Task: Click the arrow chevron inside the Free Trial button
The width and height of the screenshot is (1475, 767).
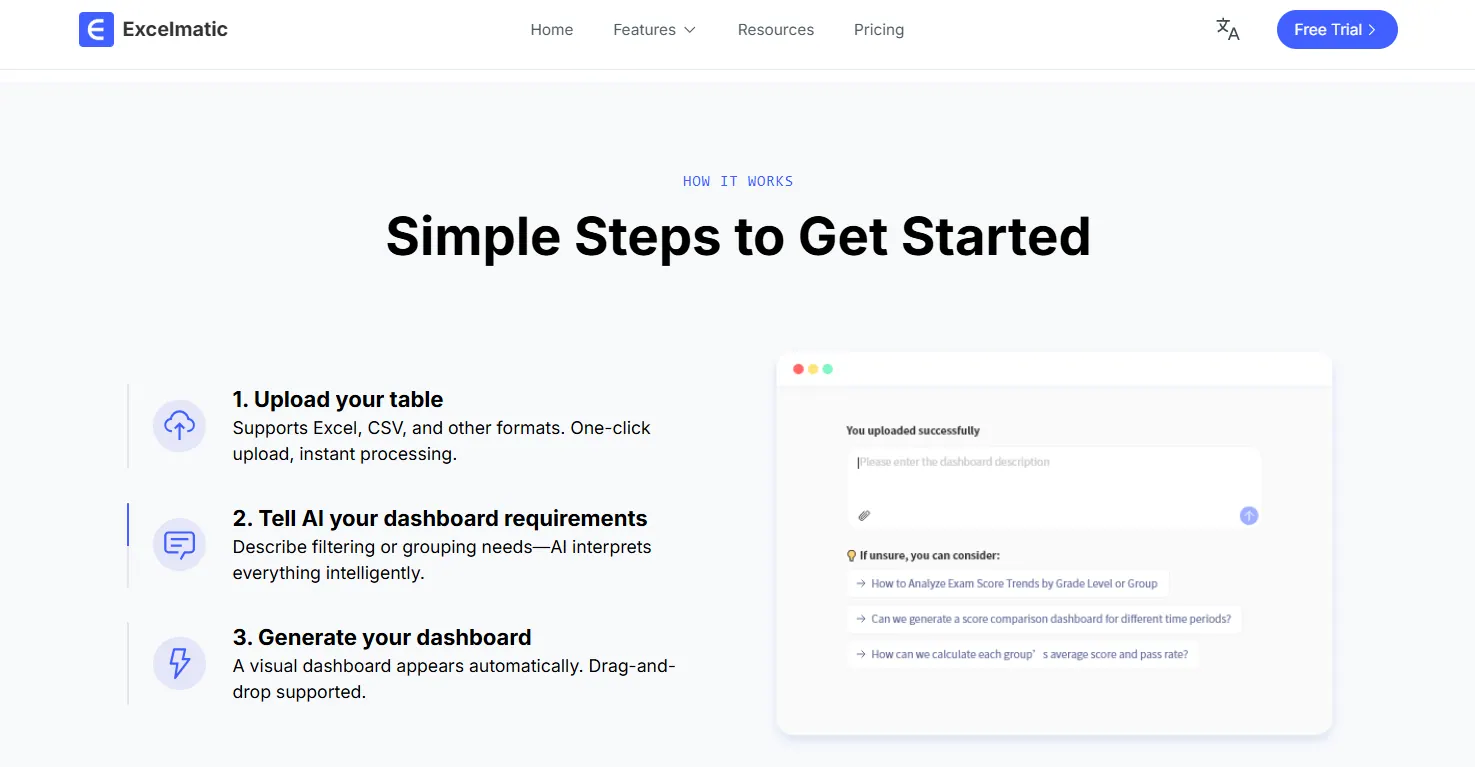Action: click(x=1372, y=29)
